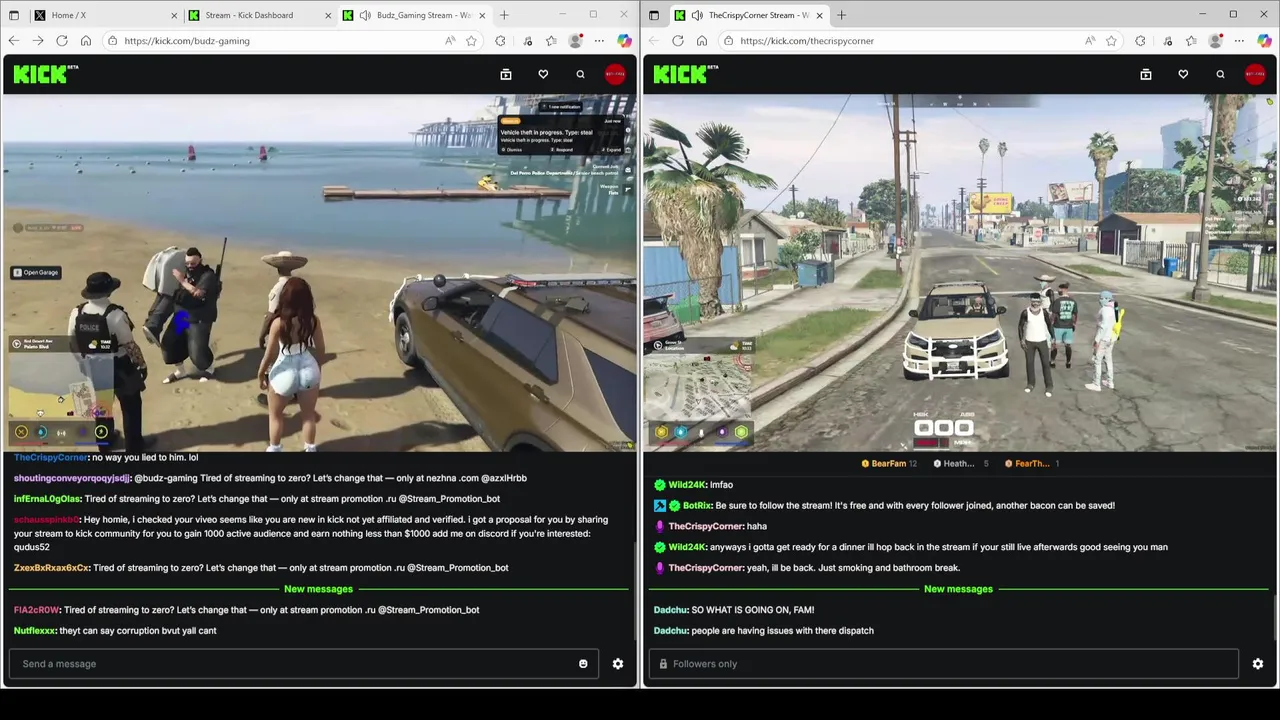Open Copilot in the left browser window

(624, 41)
